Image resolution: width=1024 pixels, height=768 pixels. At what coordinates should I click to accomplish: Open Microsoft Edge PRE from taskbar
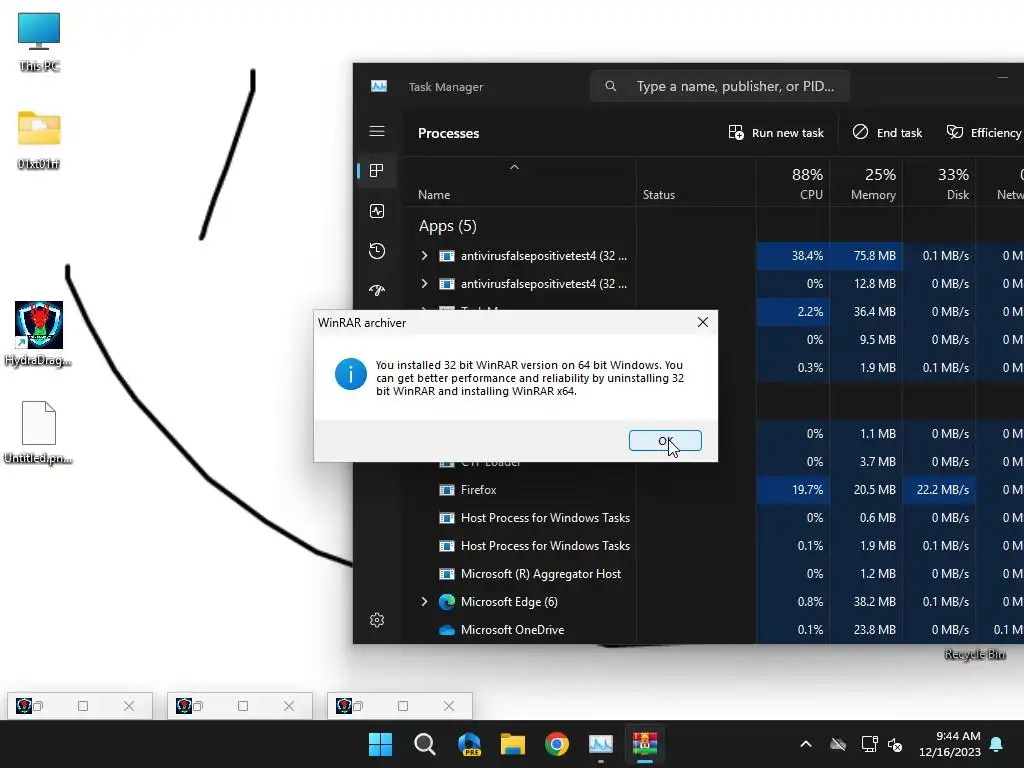click(x=469, y=744)
